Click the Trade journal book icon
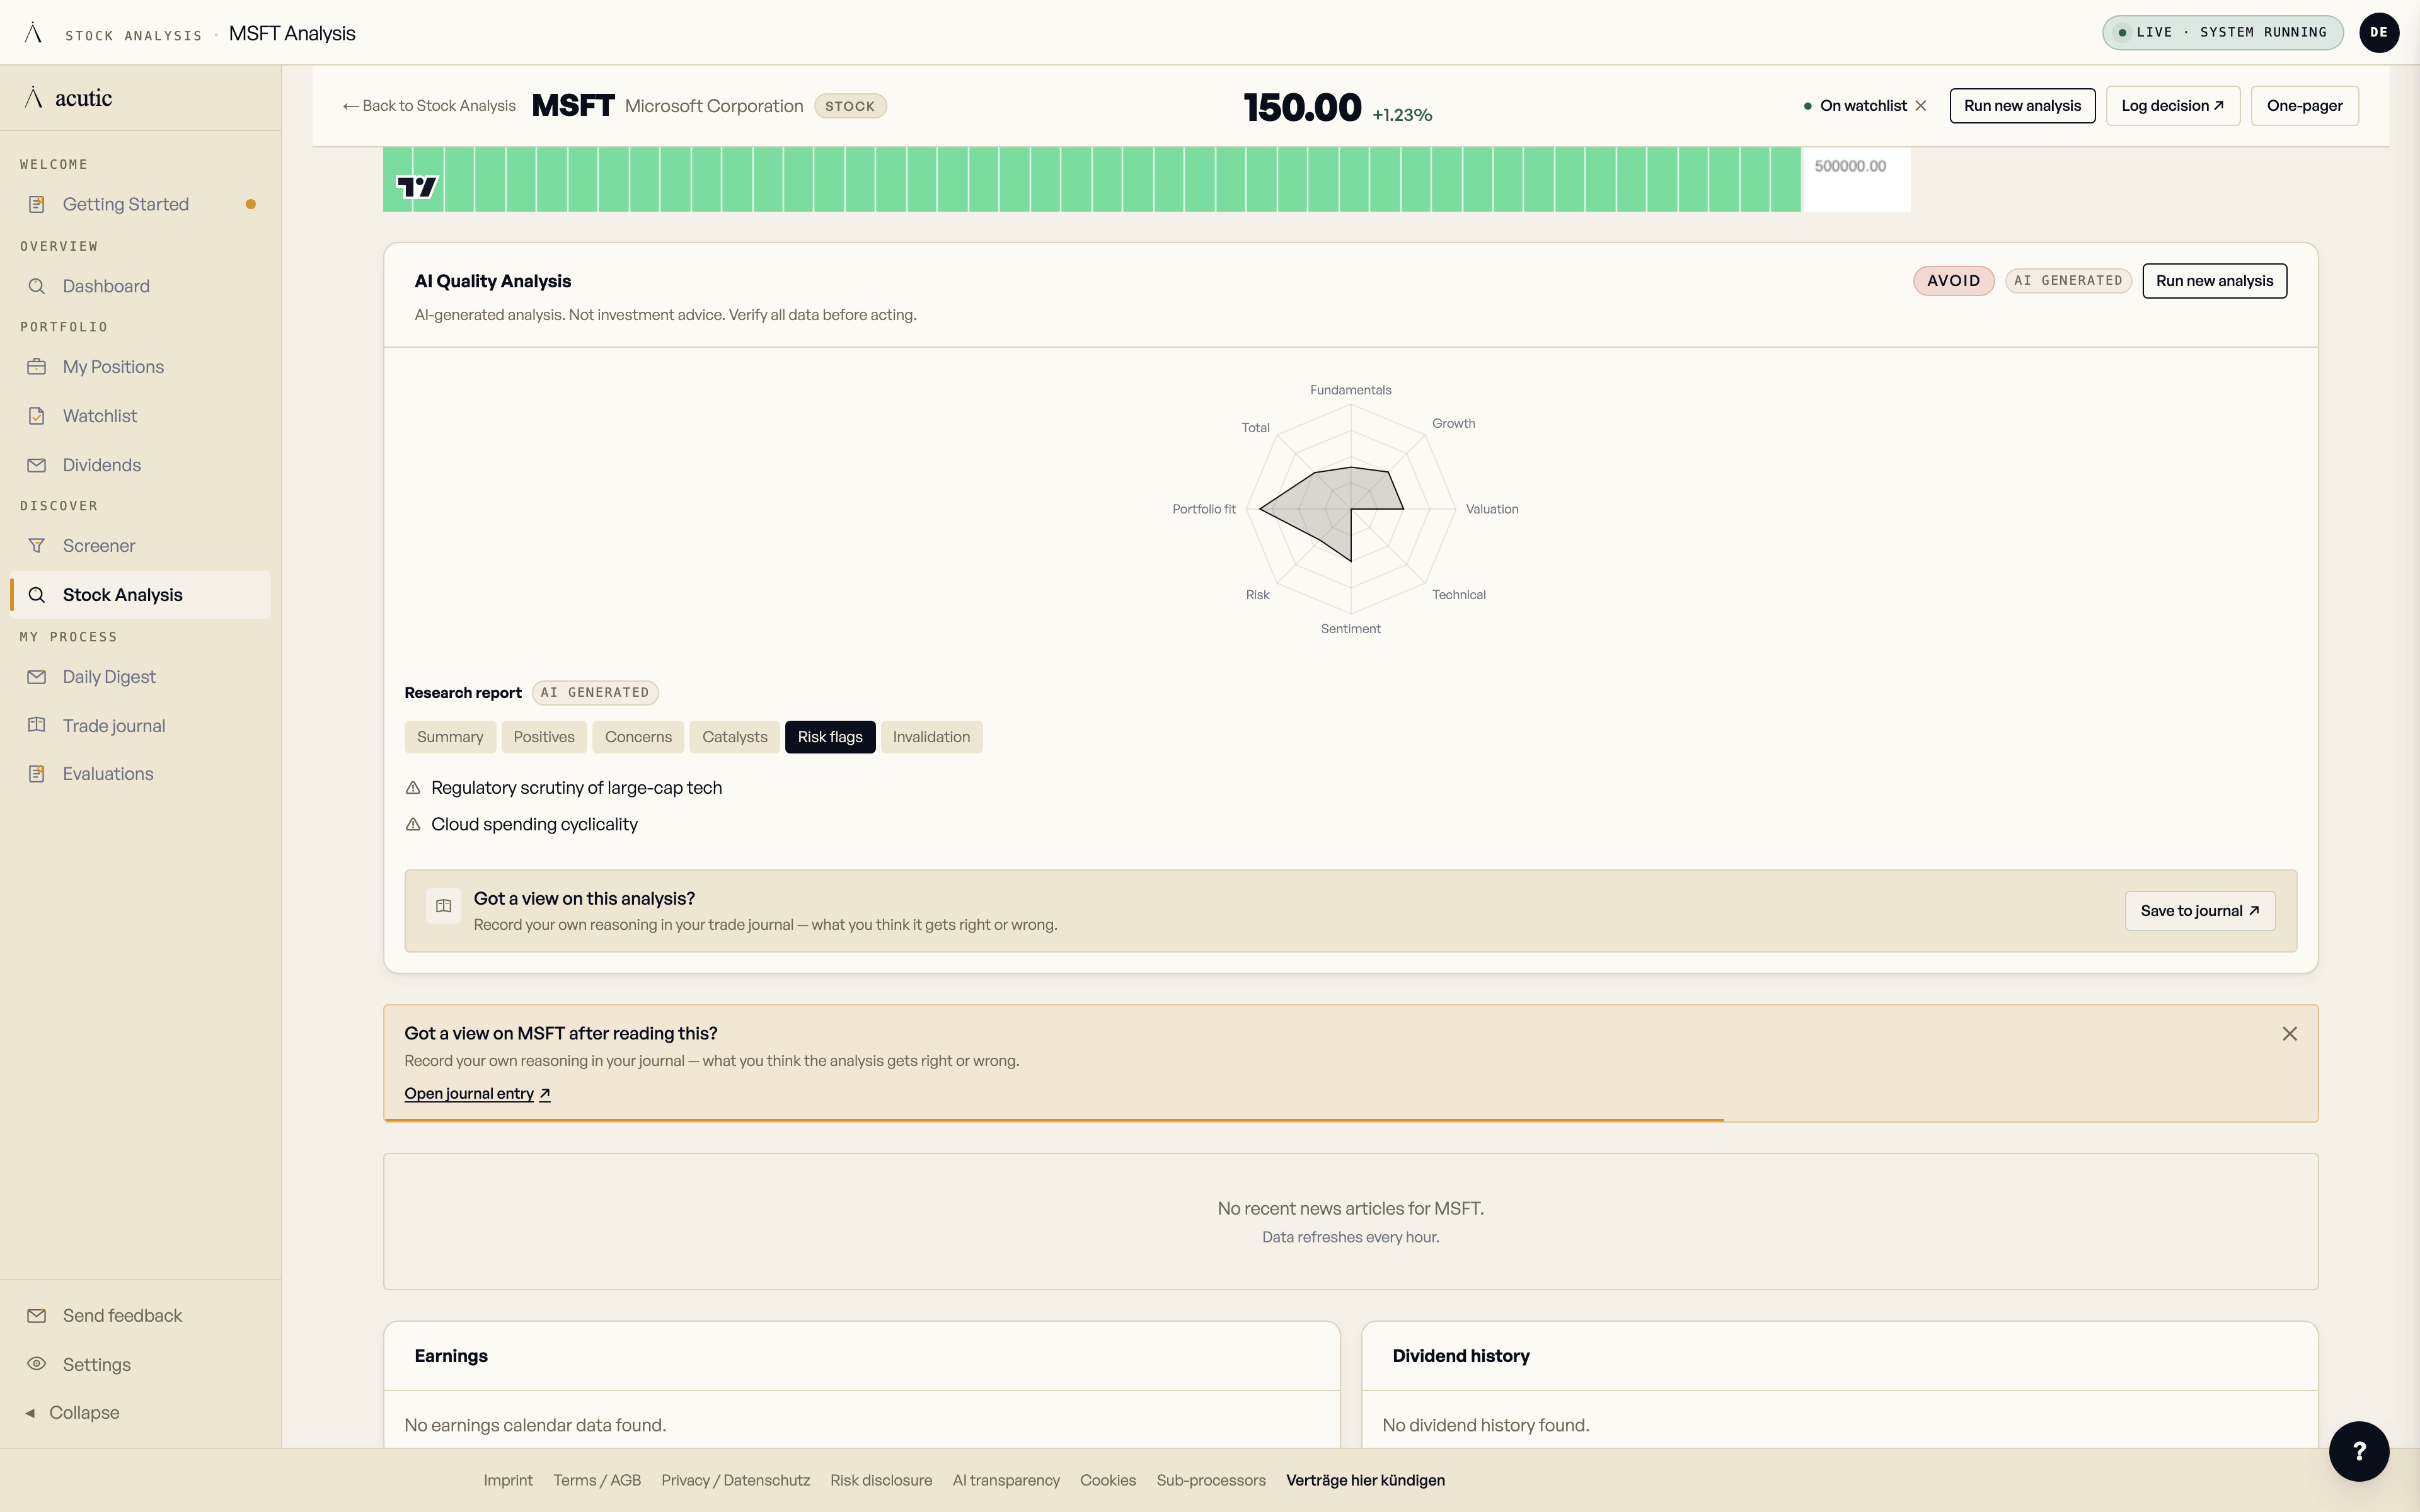Screen dimensions: 2420x1512 [37, 726]
